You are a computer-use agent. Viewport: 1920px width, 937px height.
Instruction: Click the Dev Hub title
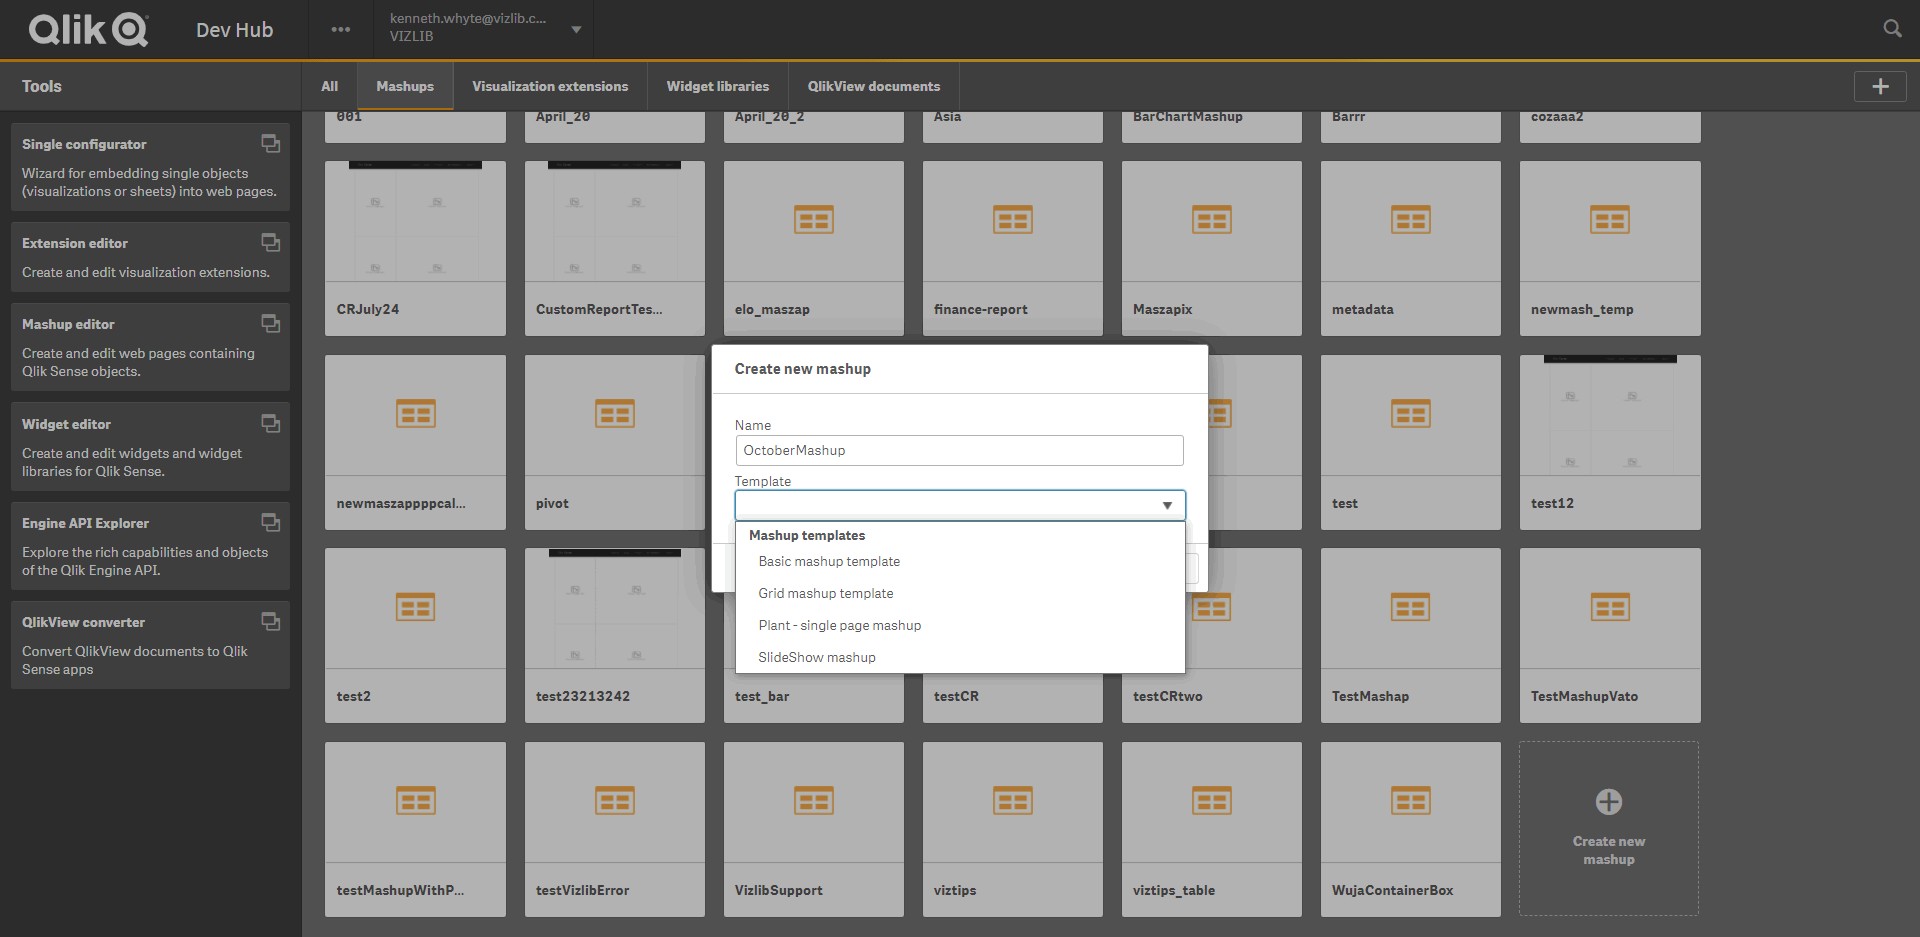234,30
